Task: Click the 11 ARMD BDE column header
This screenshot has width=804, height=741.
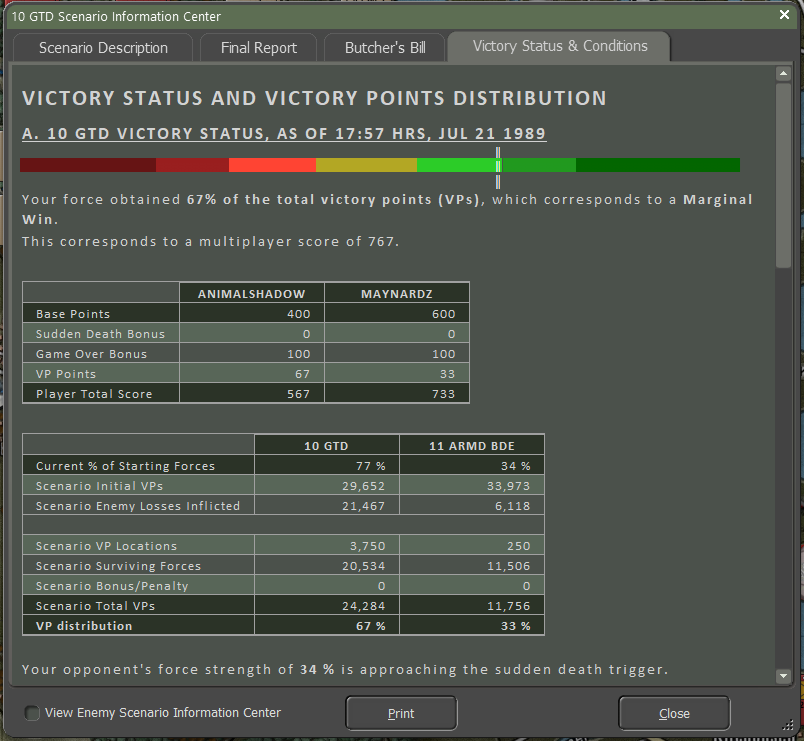Action: [472, 446]
